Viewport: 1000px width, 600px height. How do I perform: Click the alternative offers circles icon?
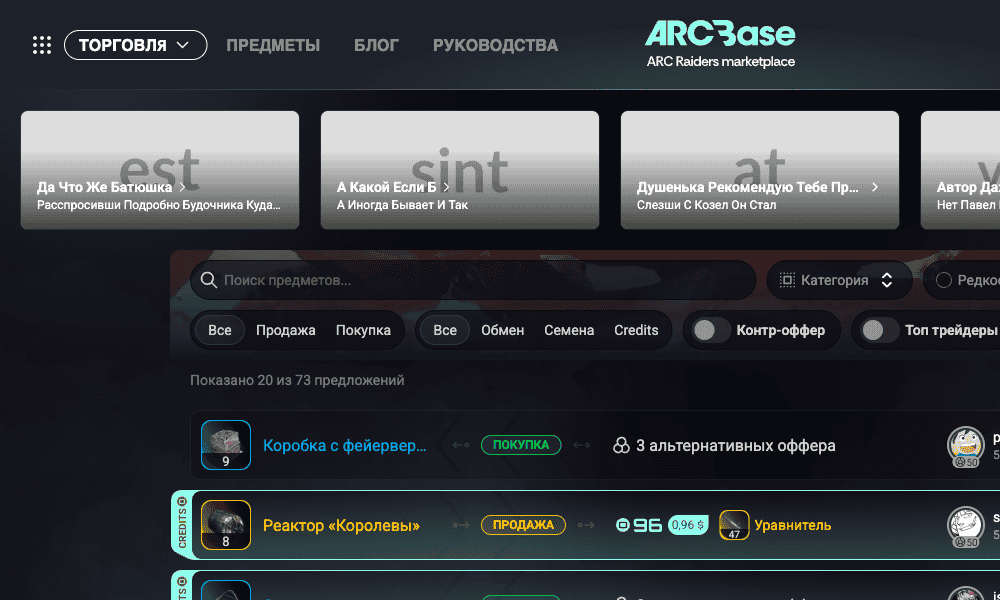point(621,445)
